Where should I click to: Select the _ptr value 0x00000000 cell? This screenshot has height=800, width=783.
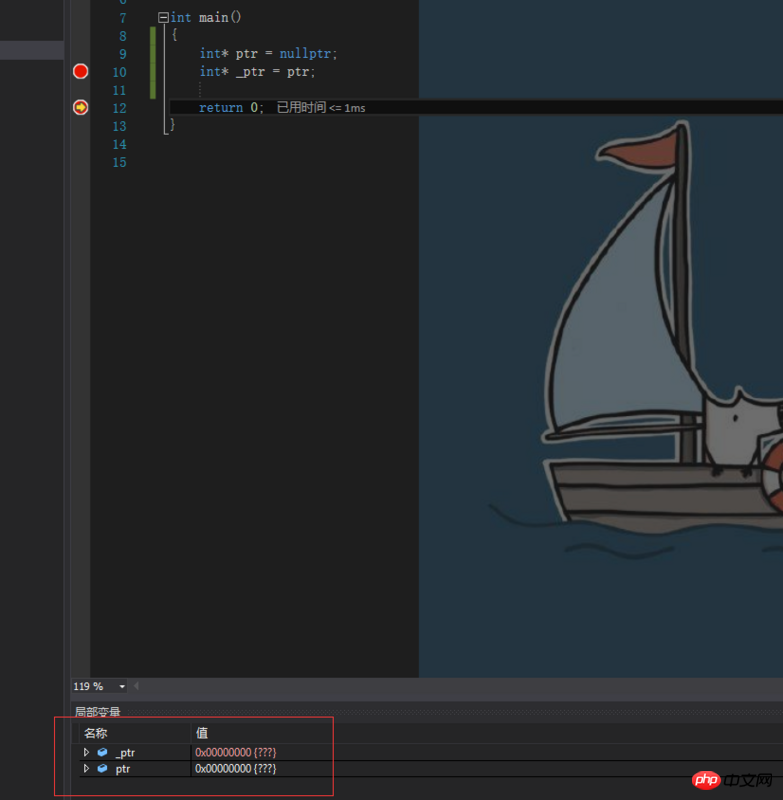point(235,752)
